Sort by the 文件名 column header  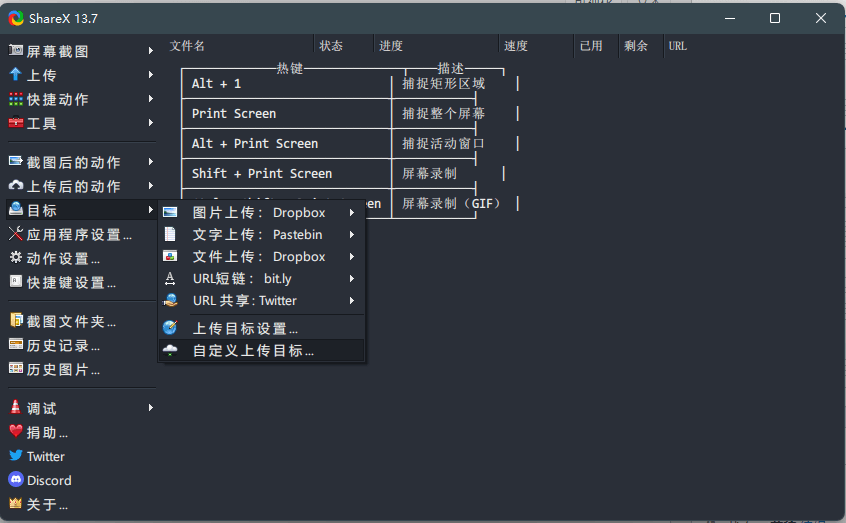click(x=240, y=46)
